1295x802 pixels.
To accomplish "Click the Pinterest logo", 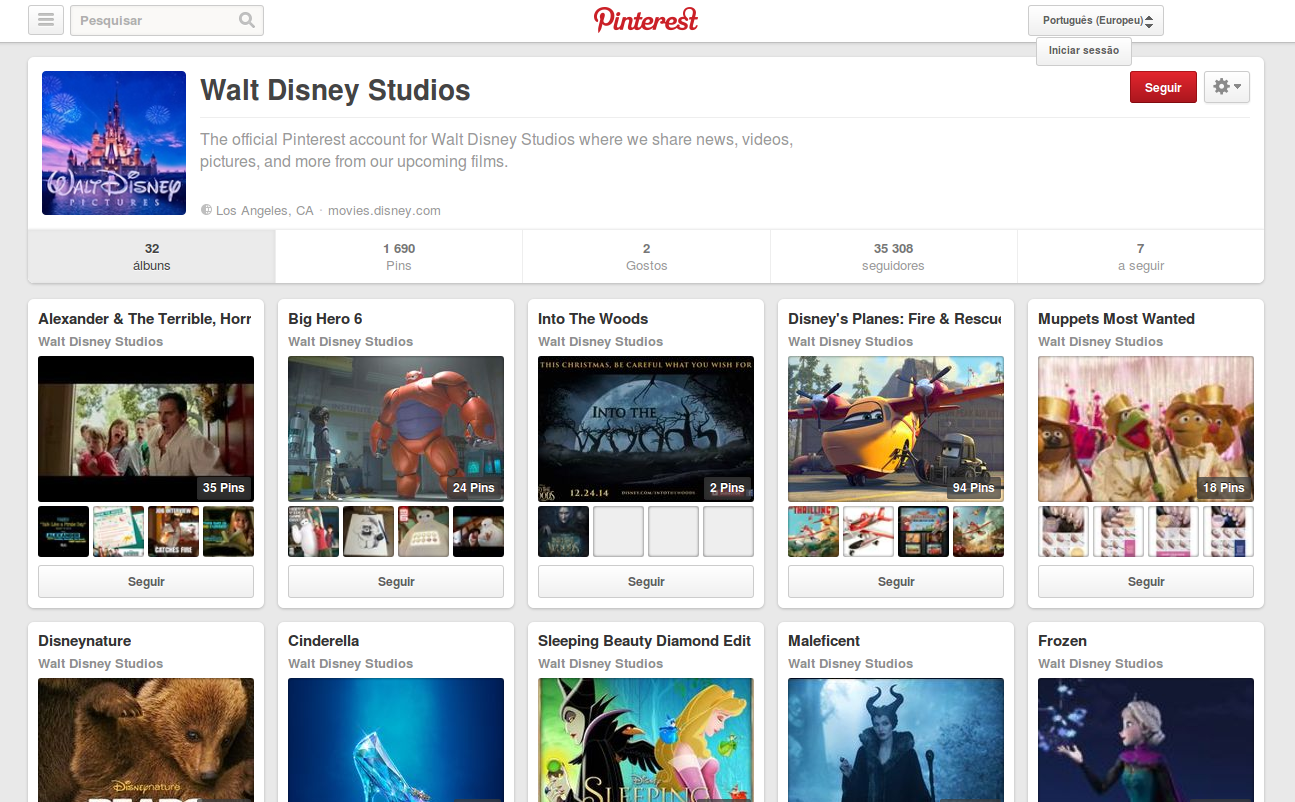I will (646, 20).
